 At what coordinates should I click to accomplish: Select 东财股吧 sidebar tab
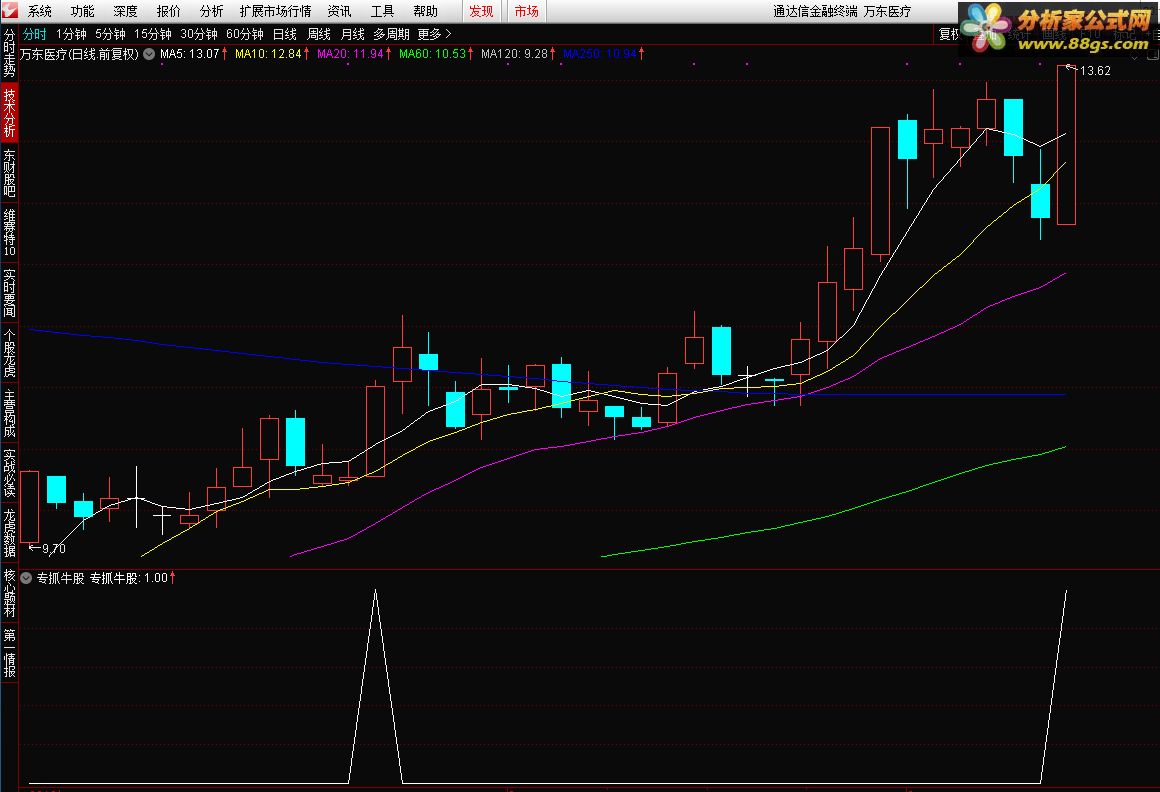9,172
